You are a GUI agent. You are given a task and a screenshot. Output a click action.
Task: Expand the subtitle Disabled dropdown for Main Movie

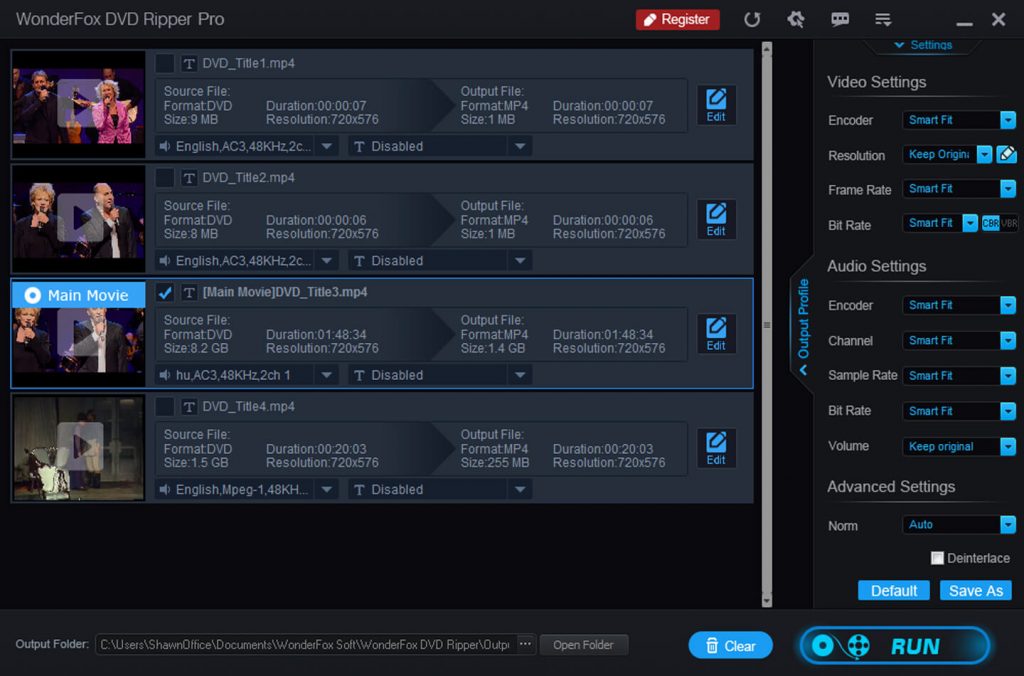(x=520, y=375)
